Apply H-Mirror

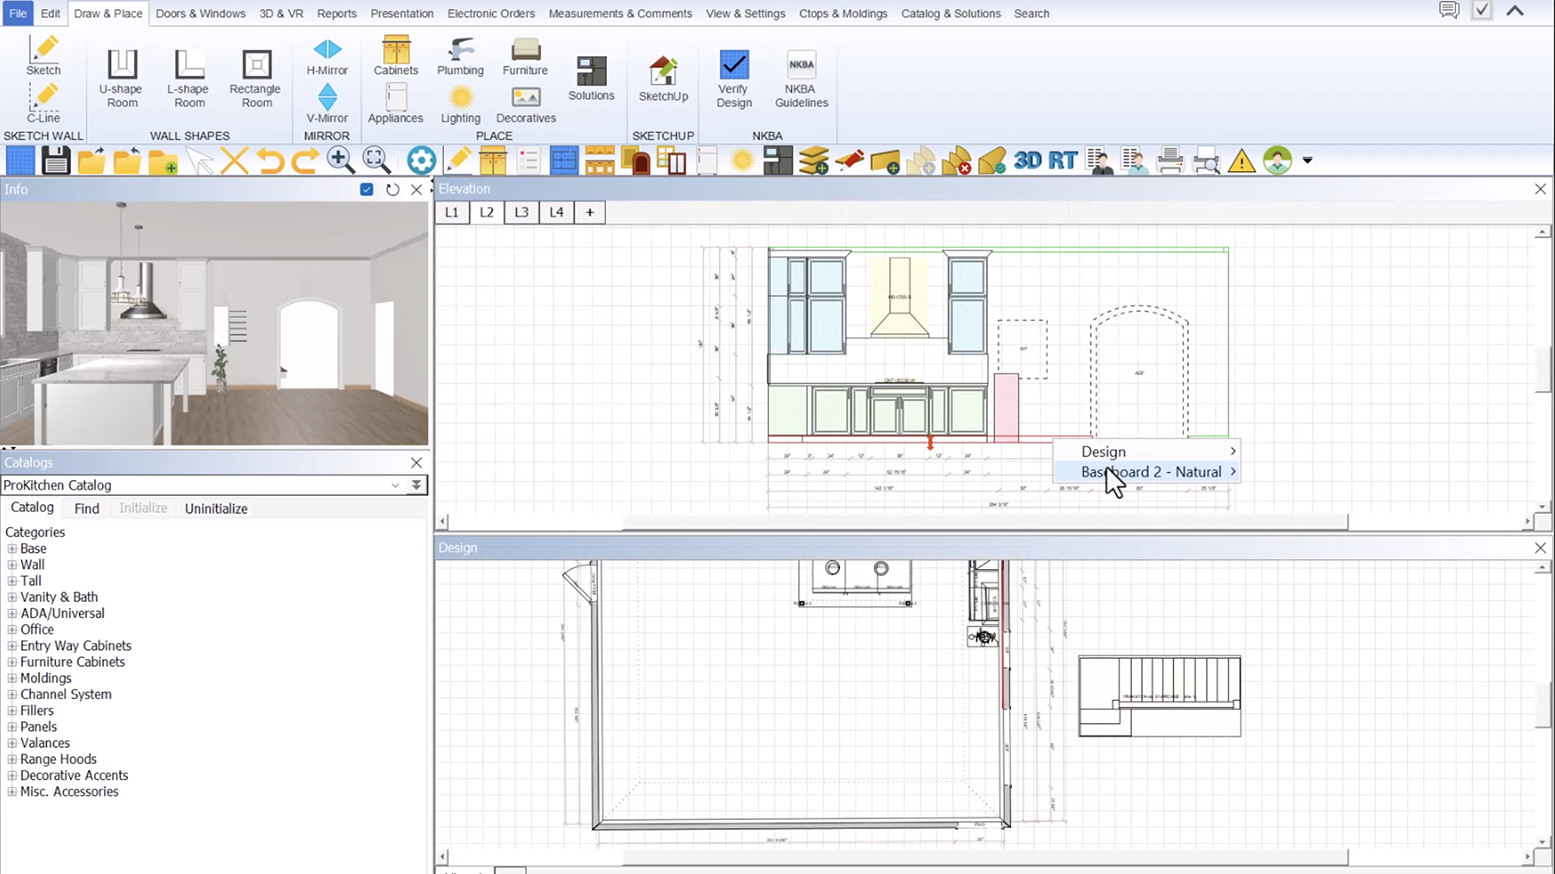point(327,56)
